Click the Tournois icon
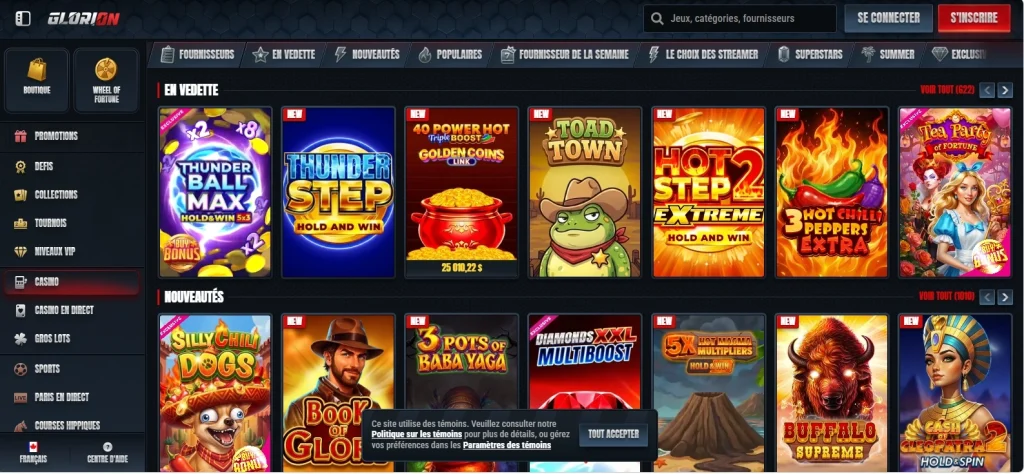 click(21, 223)
